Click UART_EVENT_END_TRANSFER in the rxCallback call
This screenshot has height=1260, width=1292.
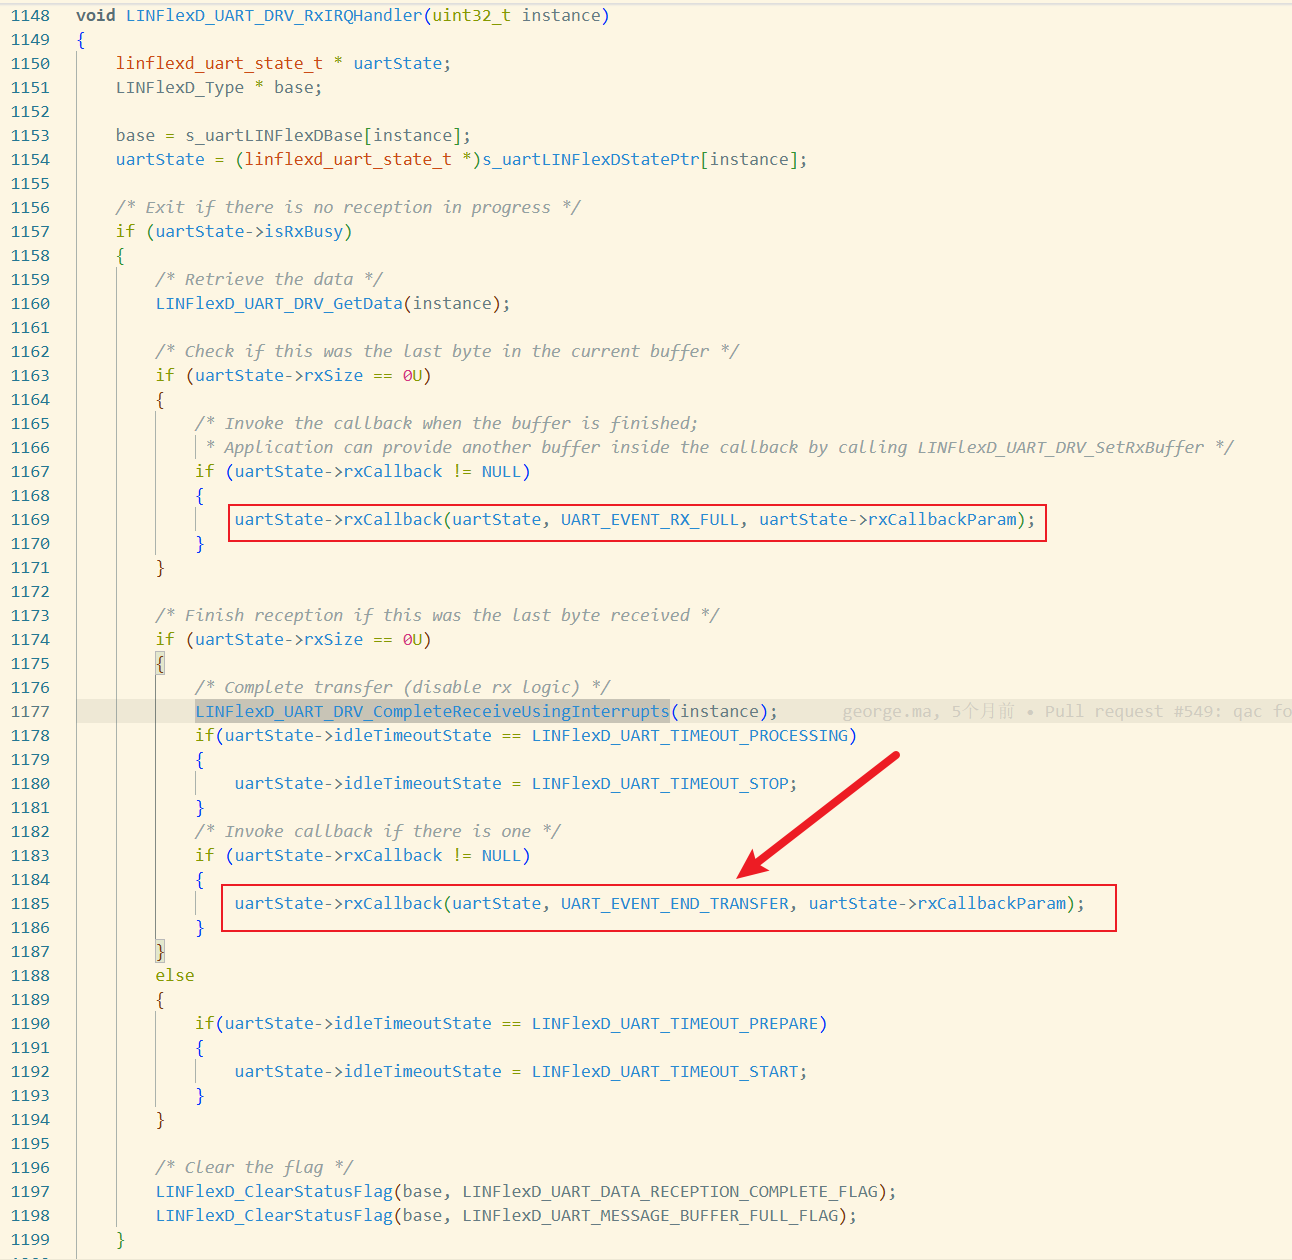[x=674, y=903]
